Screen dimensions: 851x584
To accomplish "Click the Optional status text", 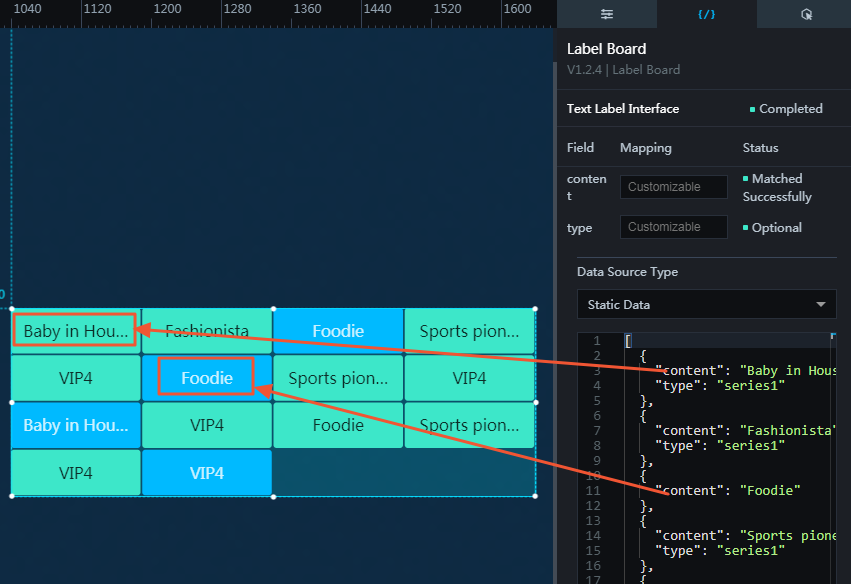I will [x=776, y=227].
